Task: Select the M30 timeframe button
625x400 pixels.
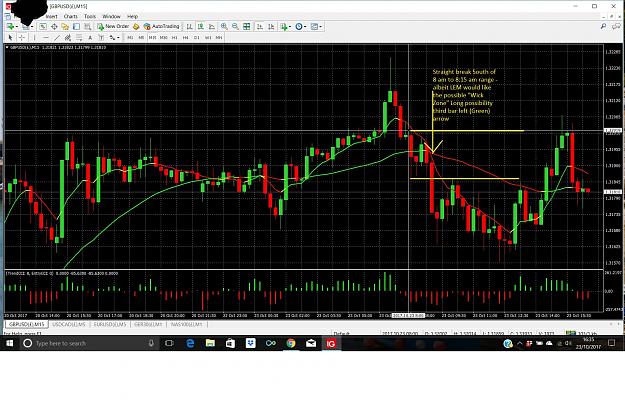Action: [x=163, y=37]
